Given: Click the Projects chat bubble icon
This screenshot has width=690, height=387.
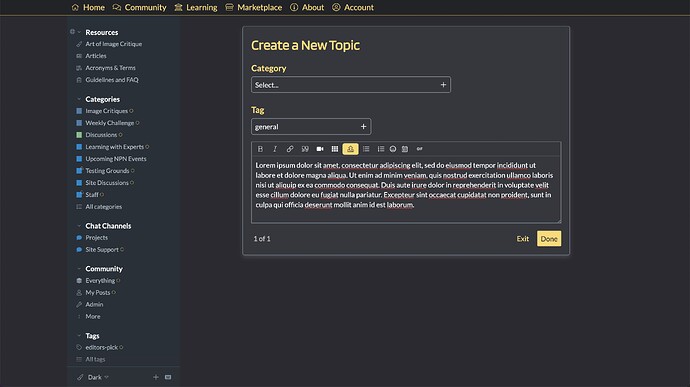Looking at the screenshot, I should [x=79, y=238].
